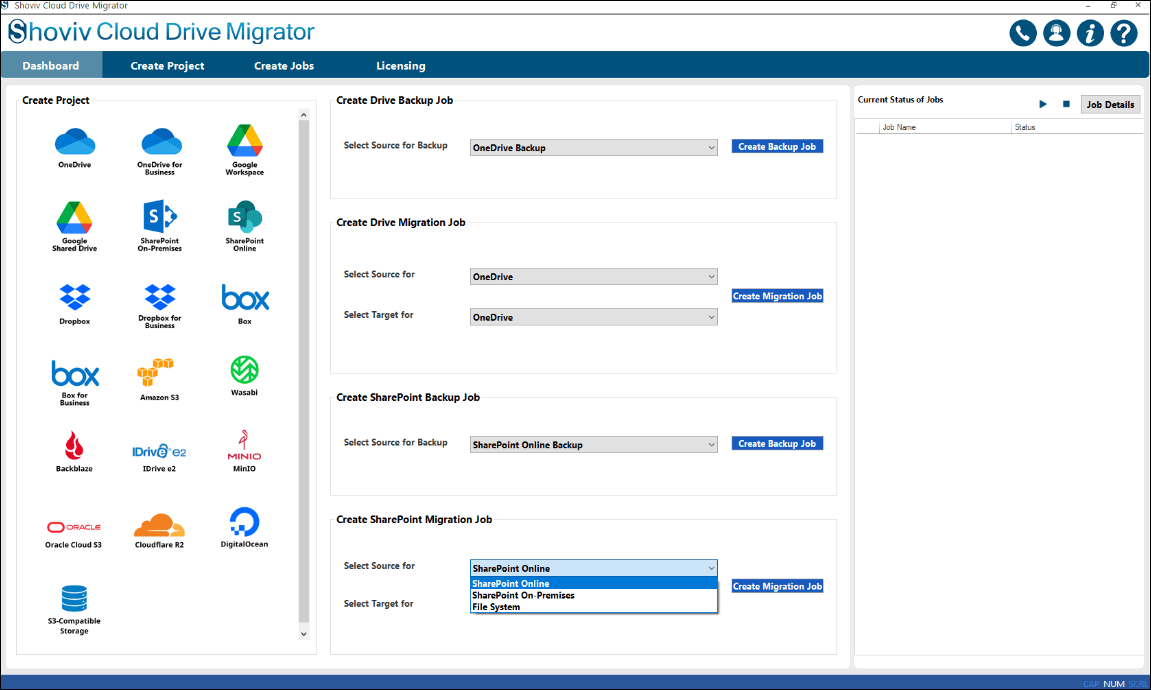Open the Dropbox for Business icon
1151x690 pixels.
[x=160, y=297]
